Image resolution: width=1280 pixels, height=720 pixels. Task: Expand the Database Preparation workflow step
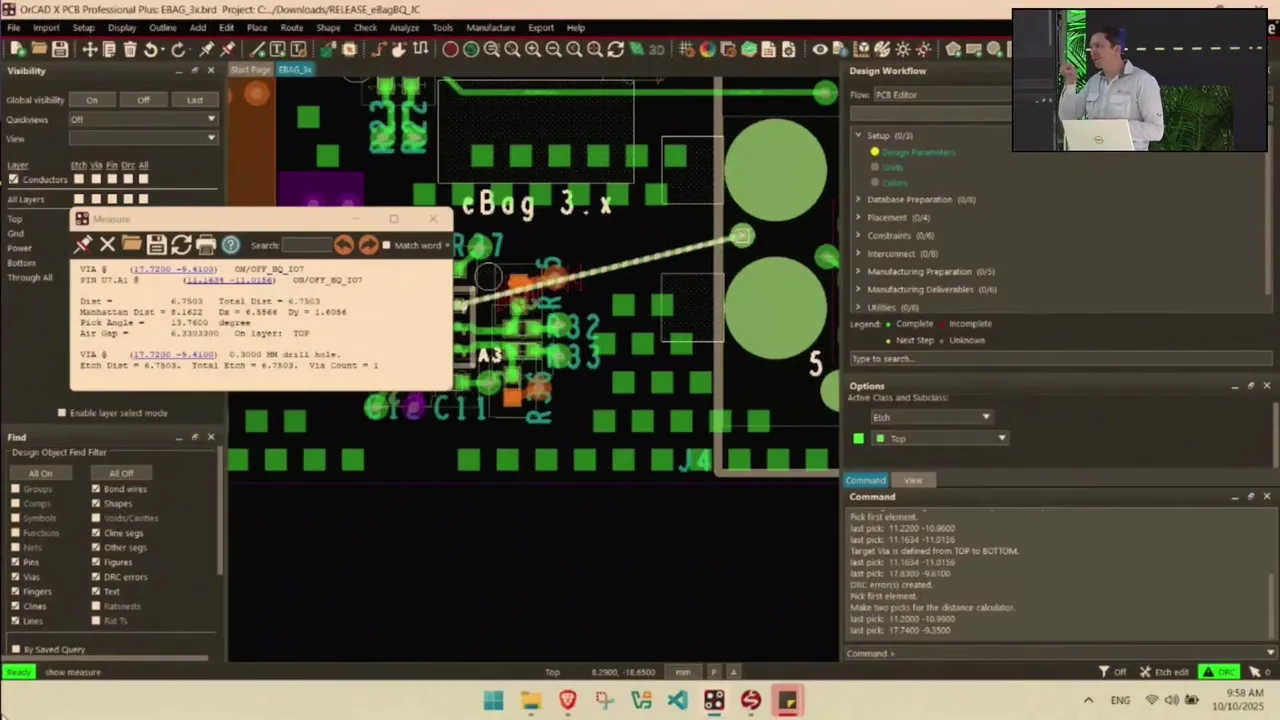(x=858, y=199)
